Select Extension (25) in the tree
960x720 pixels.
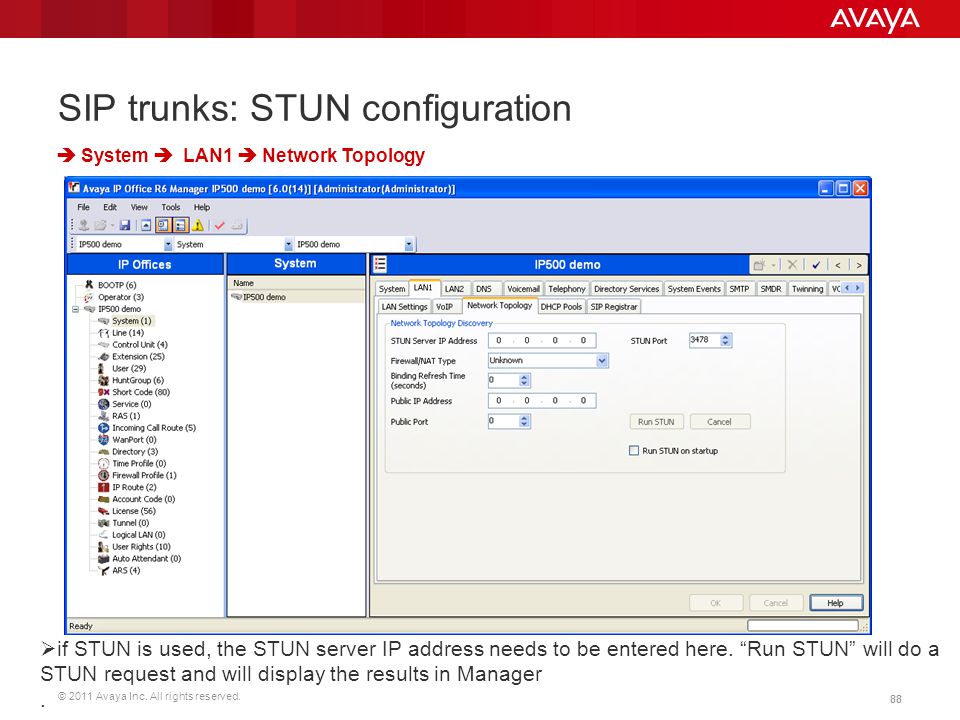138,356
